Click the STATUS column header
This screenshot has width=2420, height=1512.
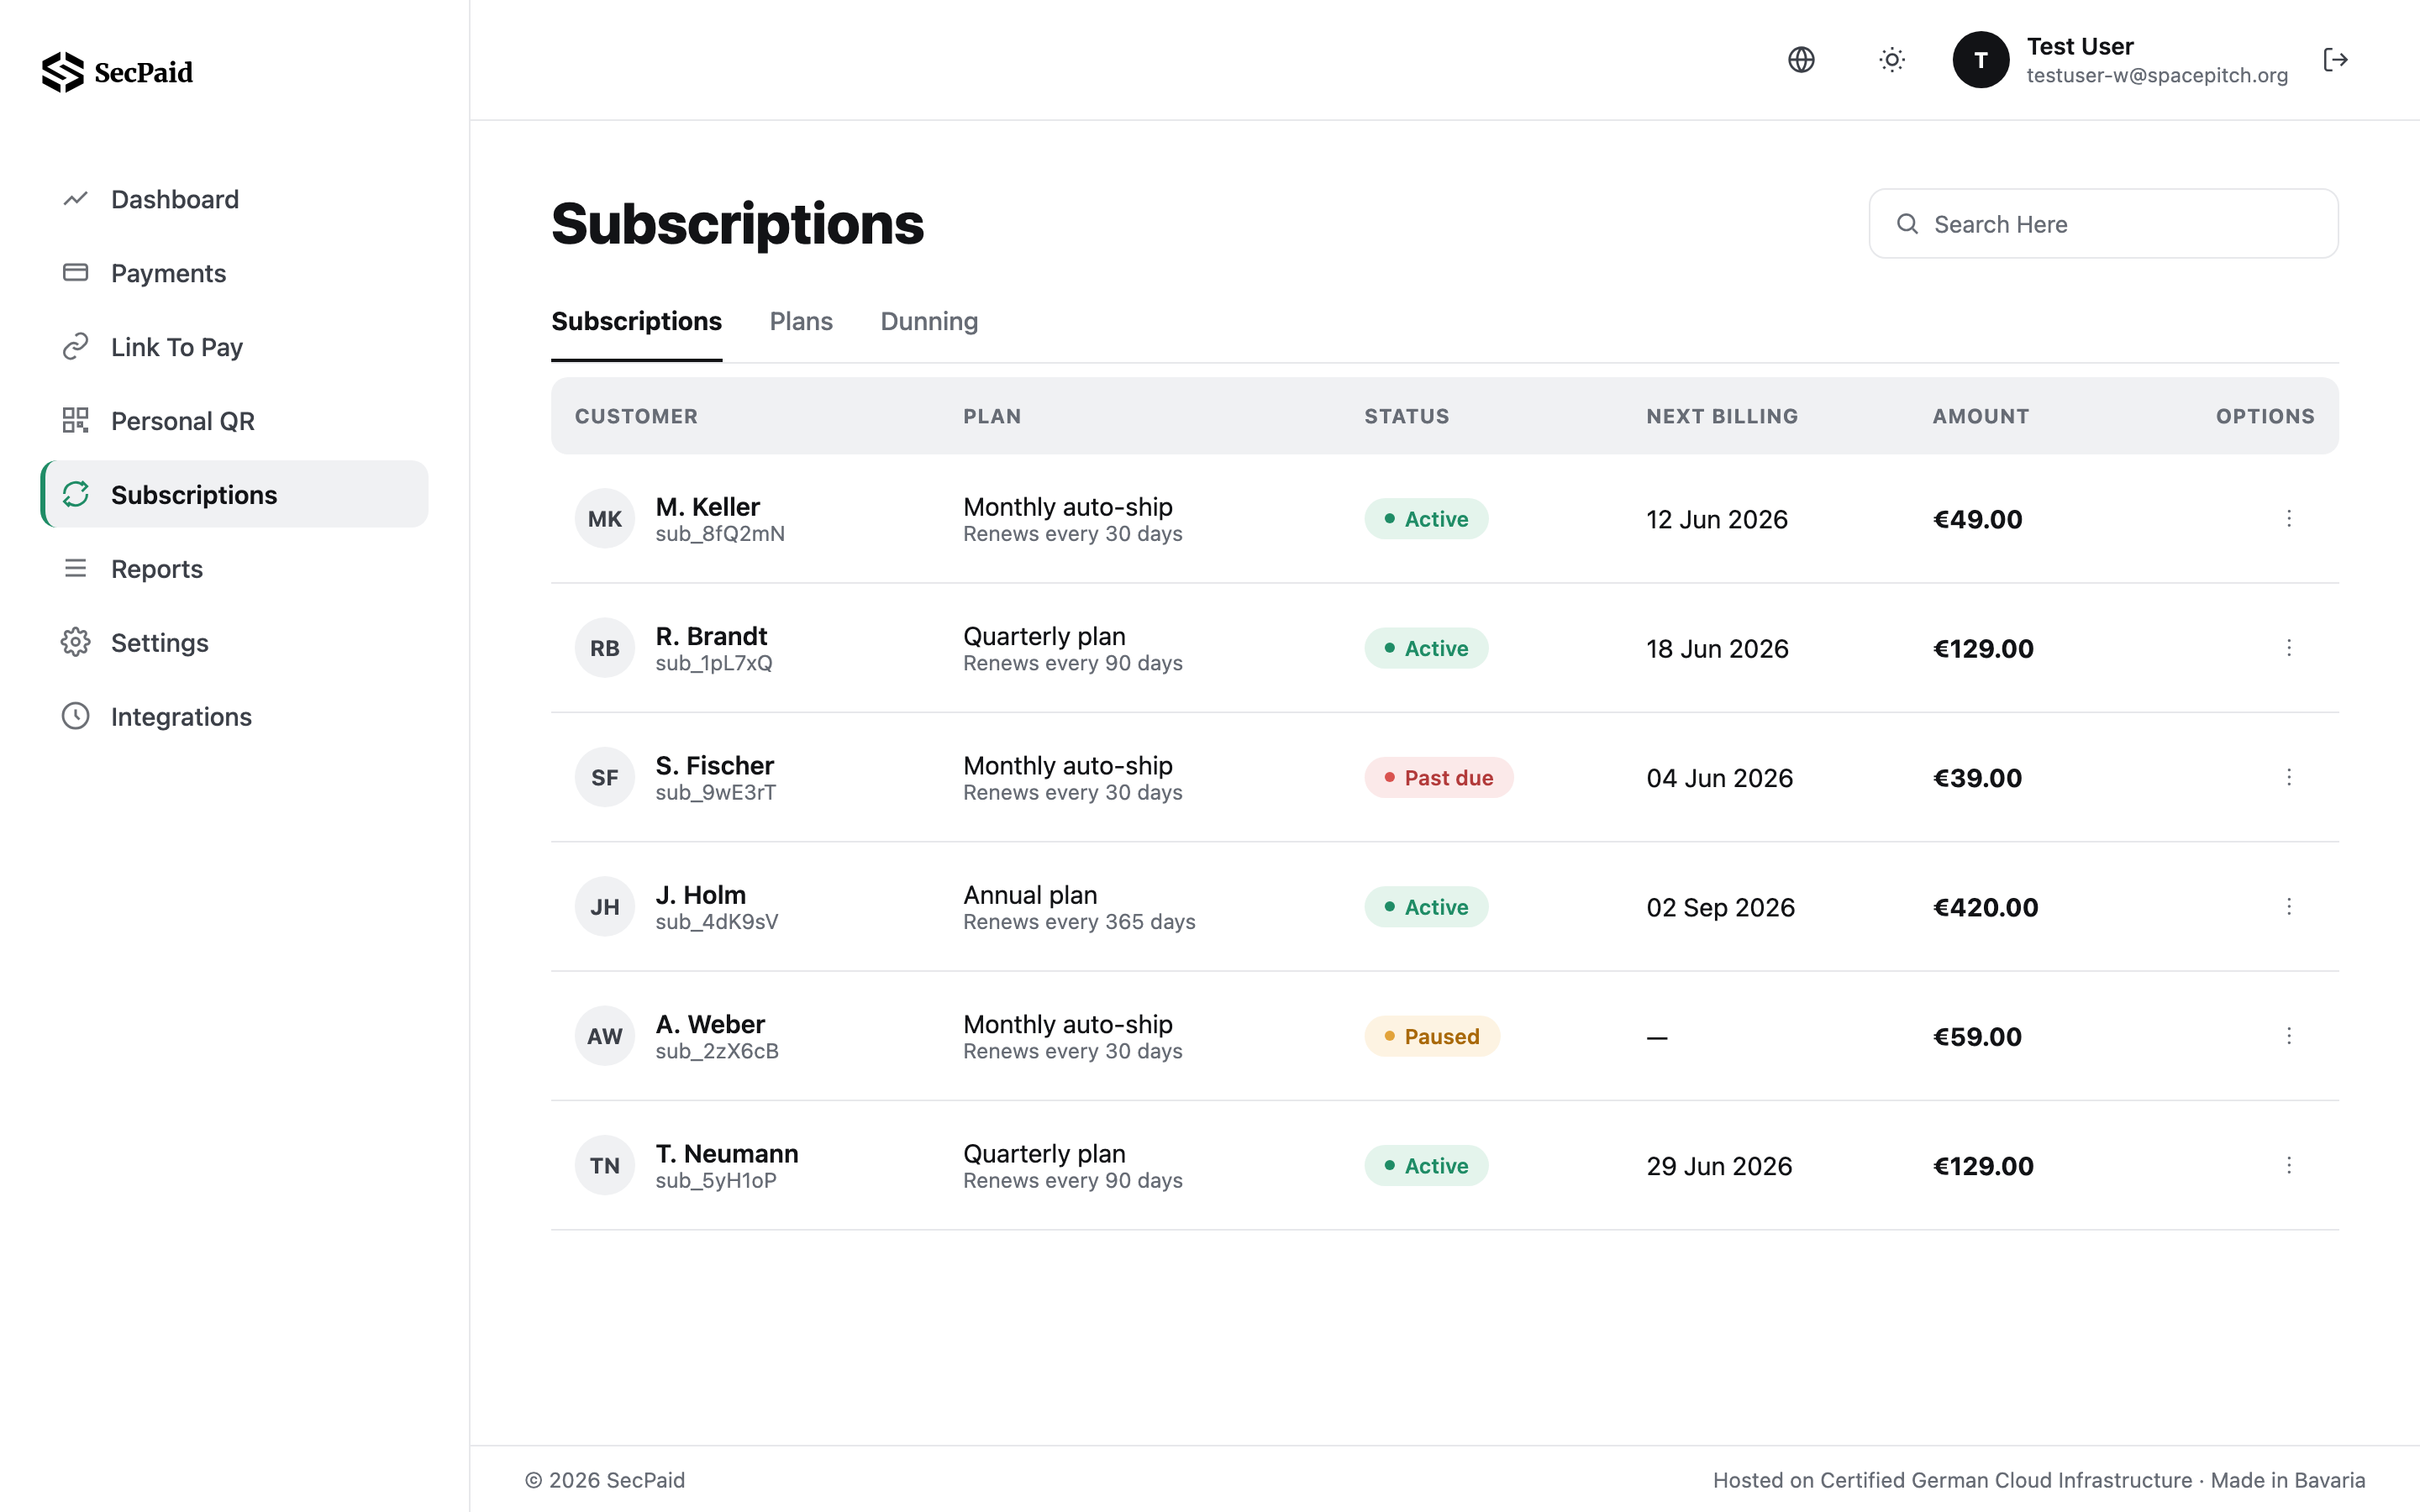coord(1406,416)
